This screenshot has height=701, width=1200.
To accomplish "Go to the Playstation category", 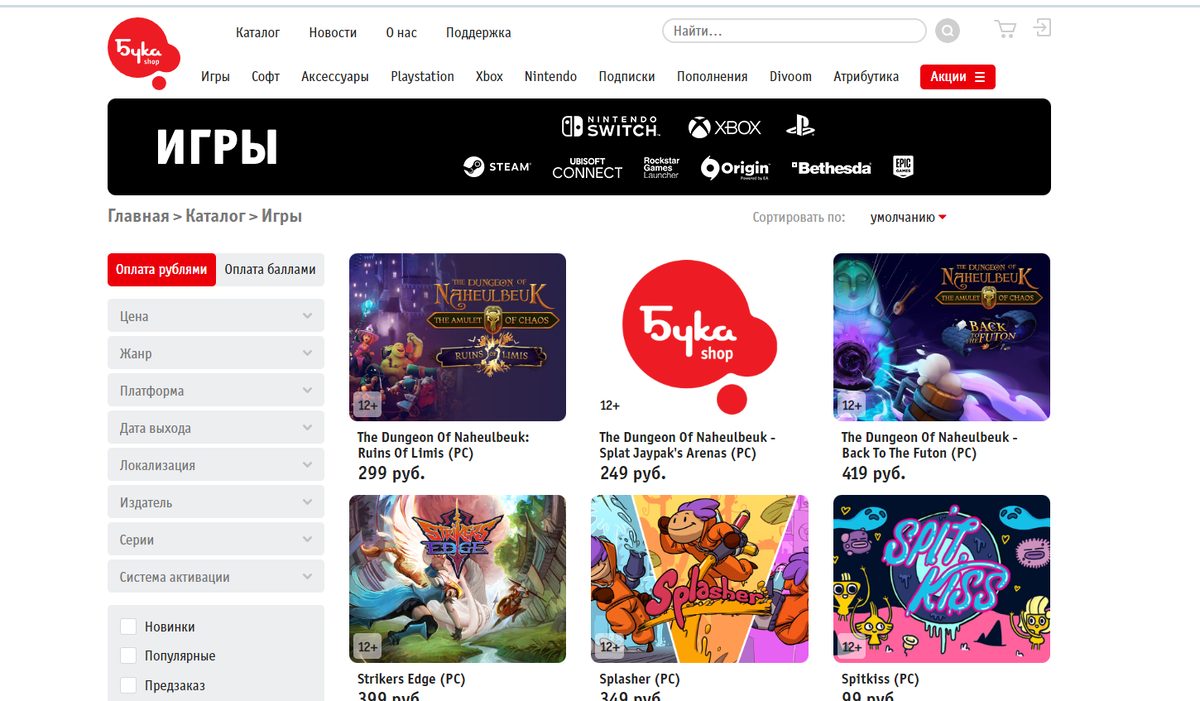I will (x=422, y=76).
